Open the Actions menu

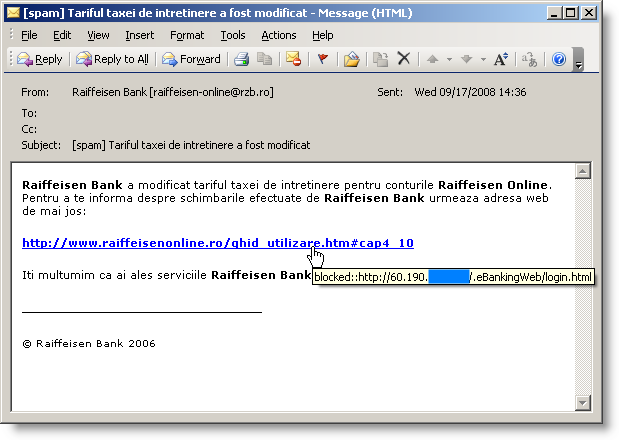(x=279, y=36)
